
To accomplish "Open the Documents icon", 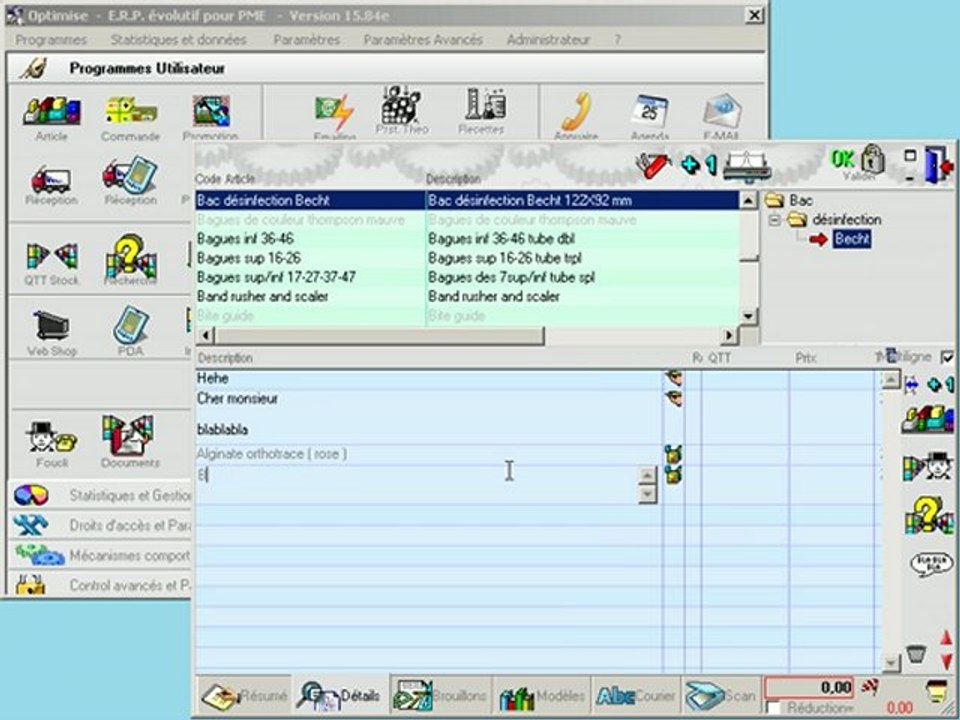I will click(x=130, y=436).
